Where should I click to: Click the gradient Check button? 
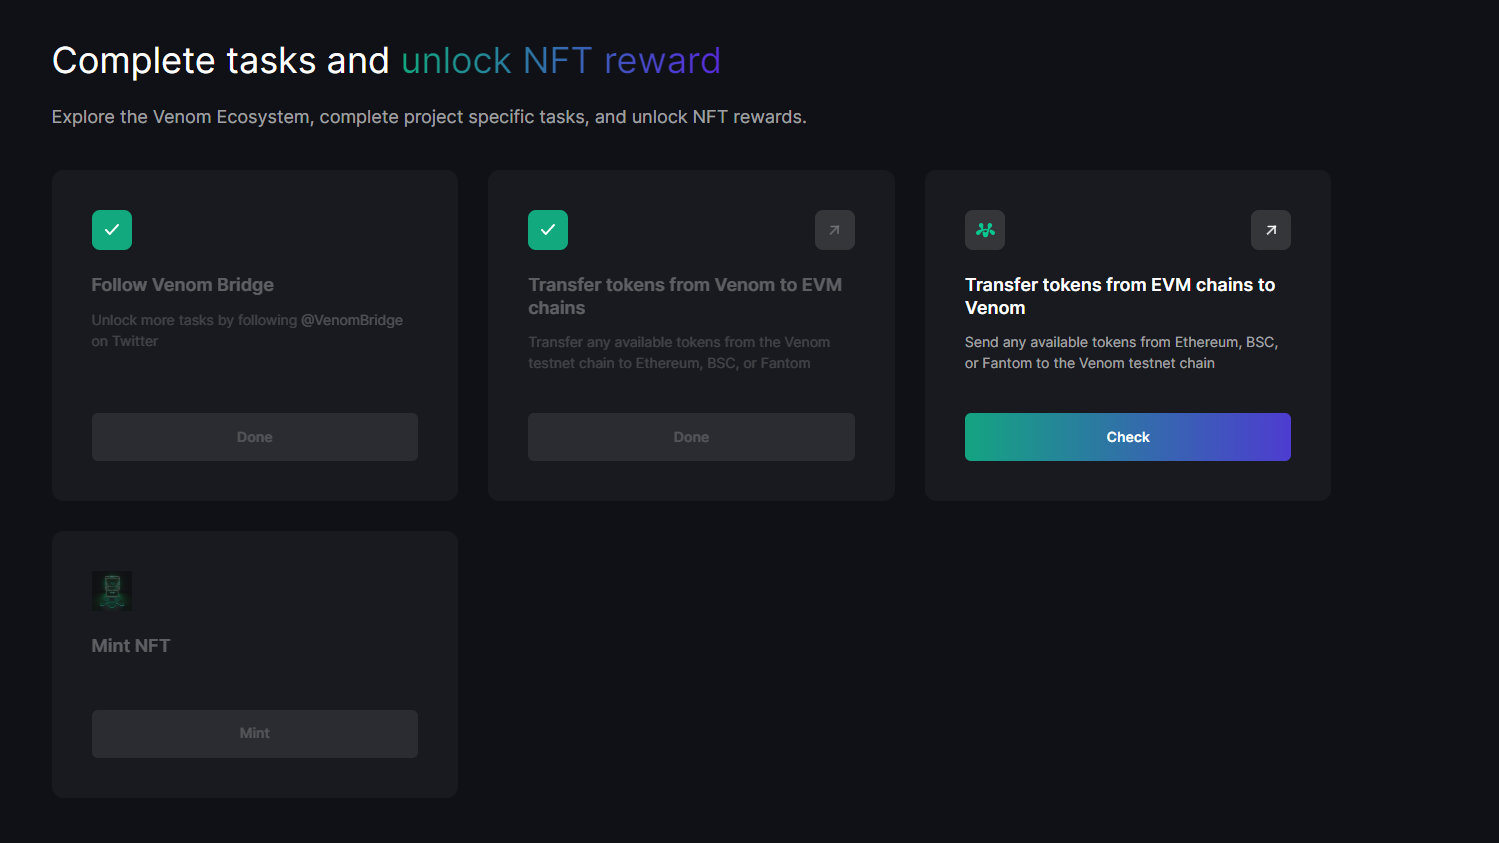1128,437
